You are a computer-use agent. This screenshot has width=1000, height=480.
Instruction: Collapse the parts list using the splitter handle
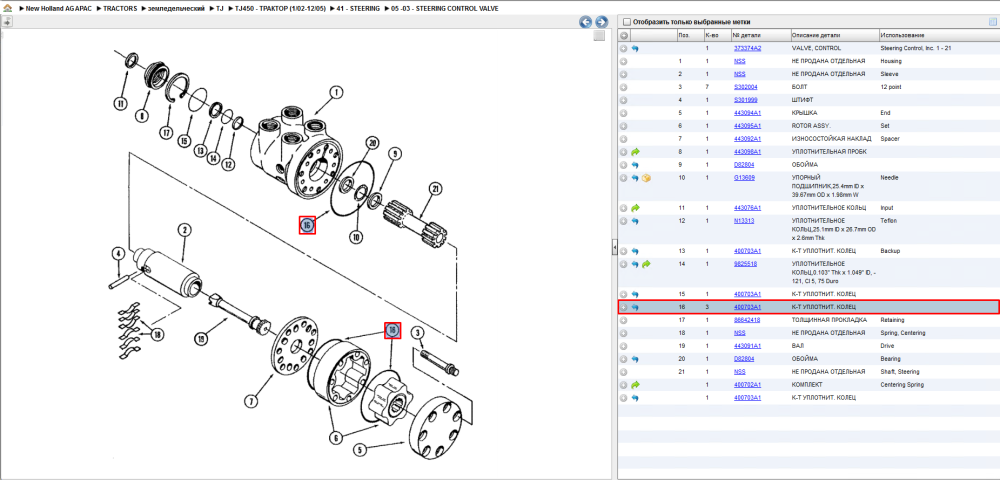click(614, 246)
